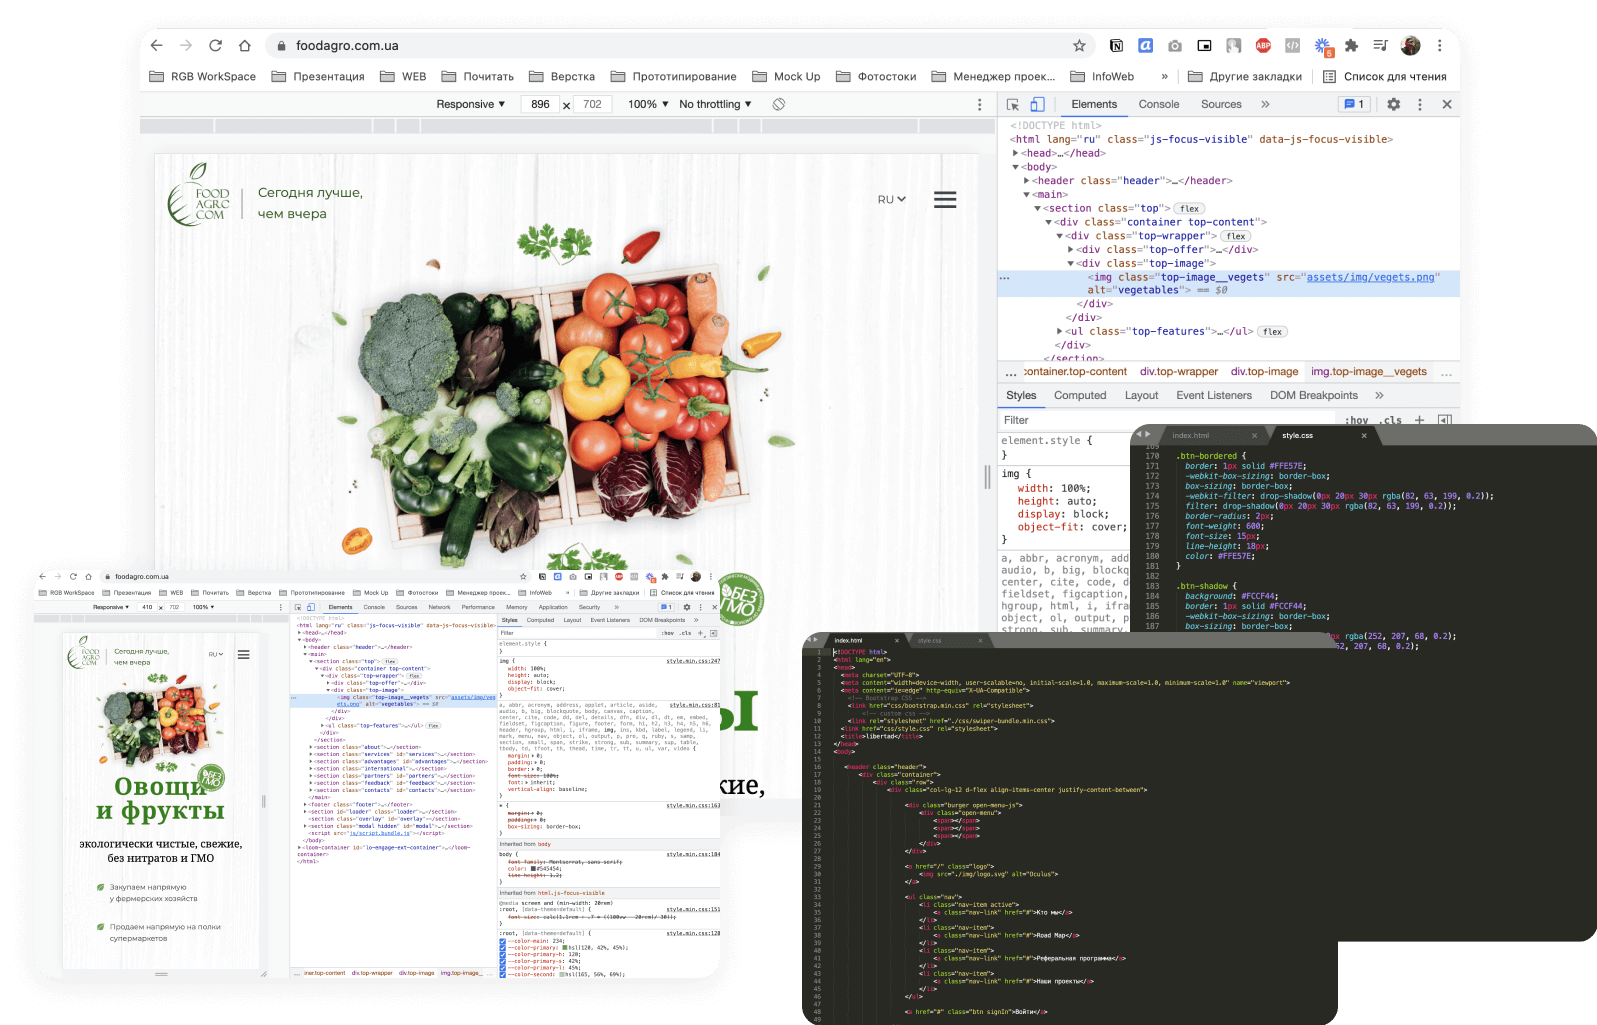Open Другие закладки folder in large browser
This screenshot has height=1025, width=1597.
click(1245, 76)
